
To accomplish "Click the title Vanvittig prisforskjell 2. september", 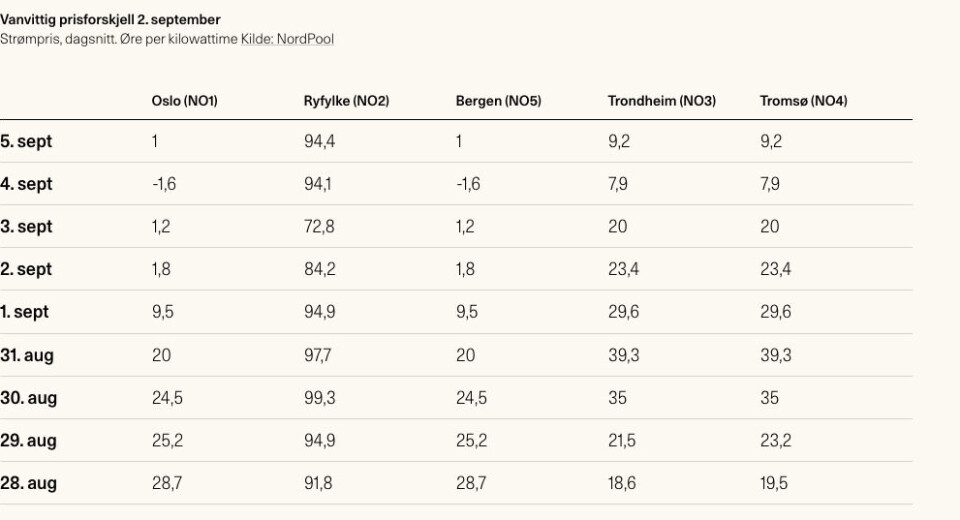I will tap(111, 20).
